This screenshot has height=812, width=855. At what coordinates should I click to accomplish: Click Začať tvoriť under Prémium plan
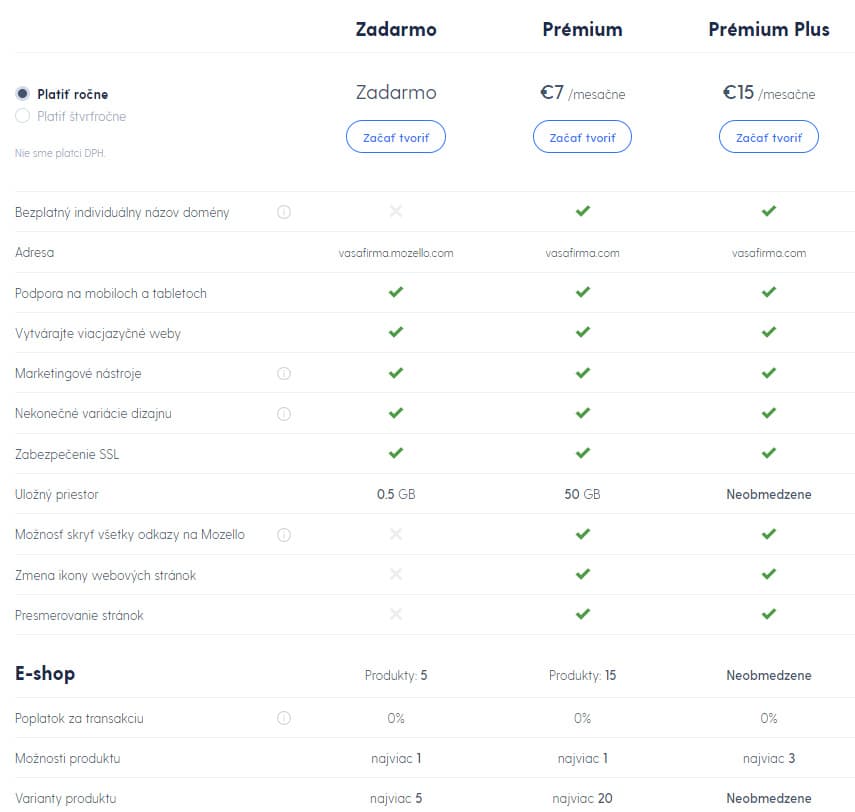582,137
